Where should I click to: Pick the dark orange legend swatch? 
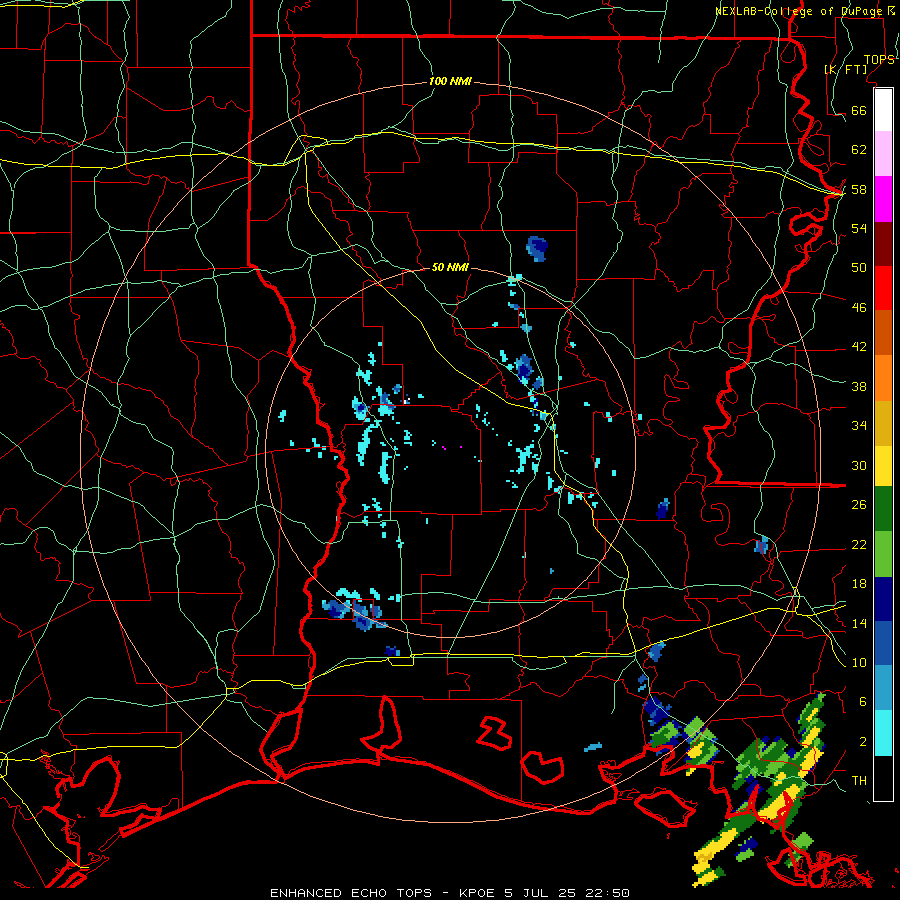click(x=883, y=333)
